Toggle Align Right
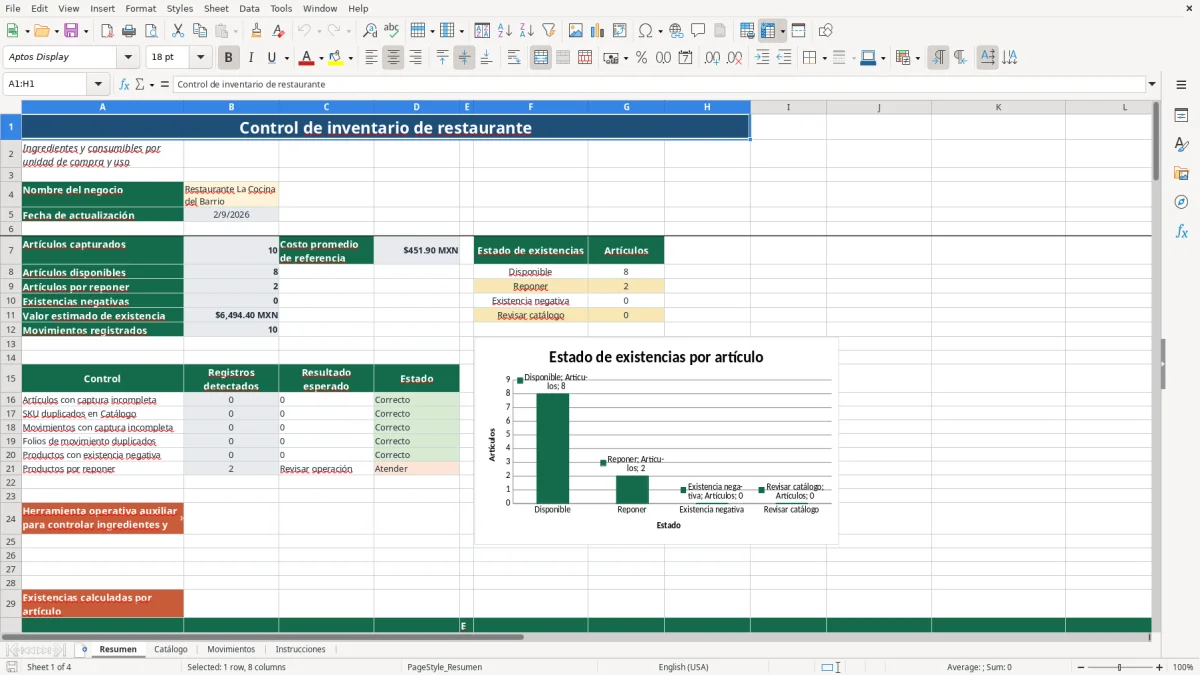Viewport: 1200px width, 675px height. pyautogui.click(x=415, y=58)
